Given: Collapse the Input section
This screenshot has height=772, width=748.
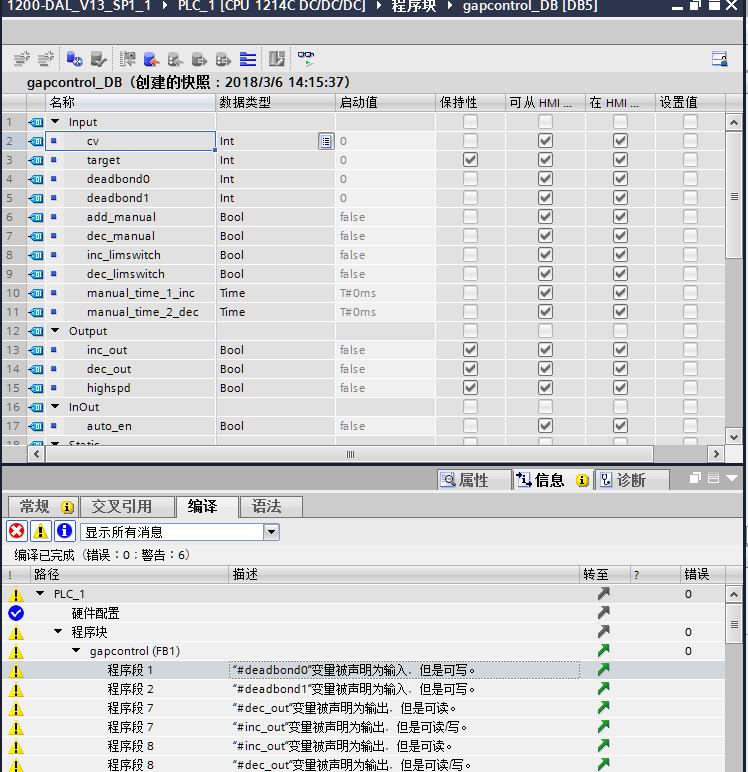Looking at the screenshot, I should tap(55, 122).
